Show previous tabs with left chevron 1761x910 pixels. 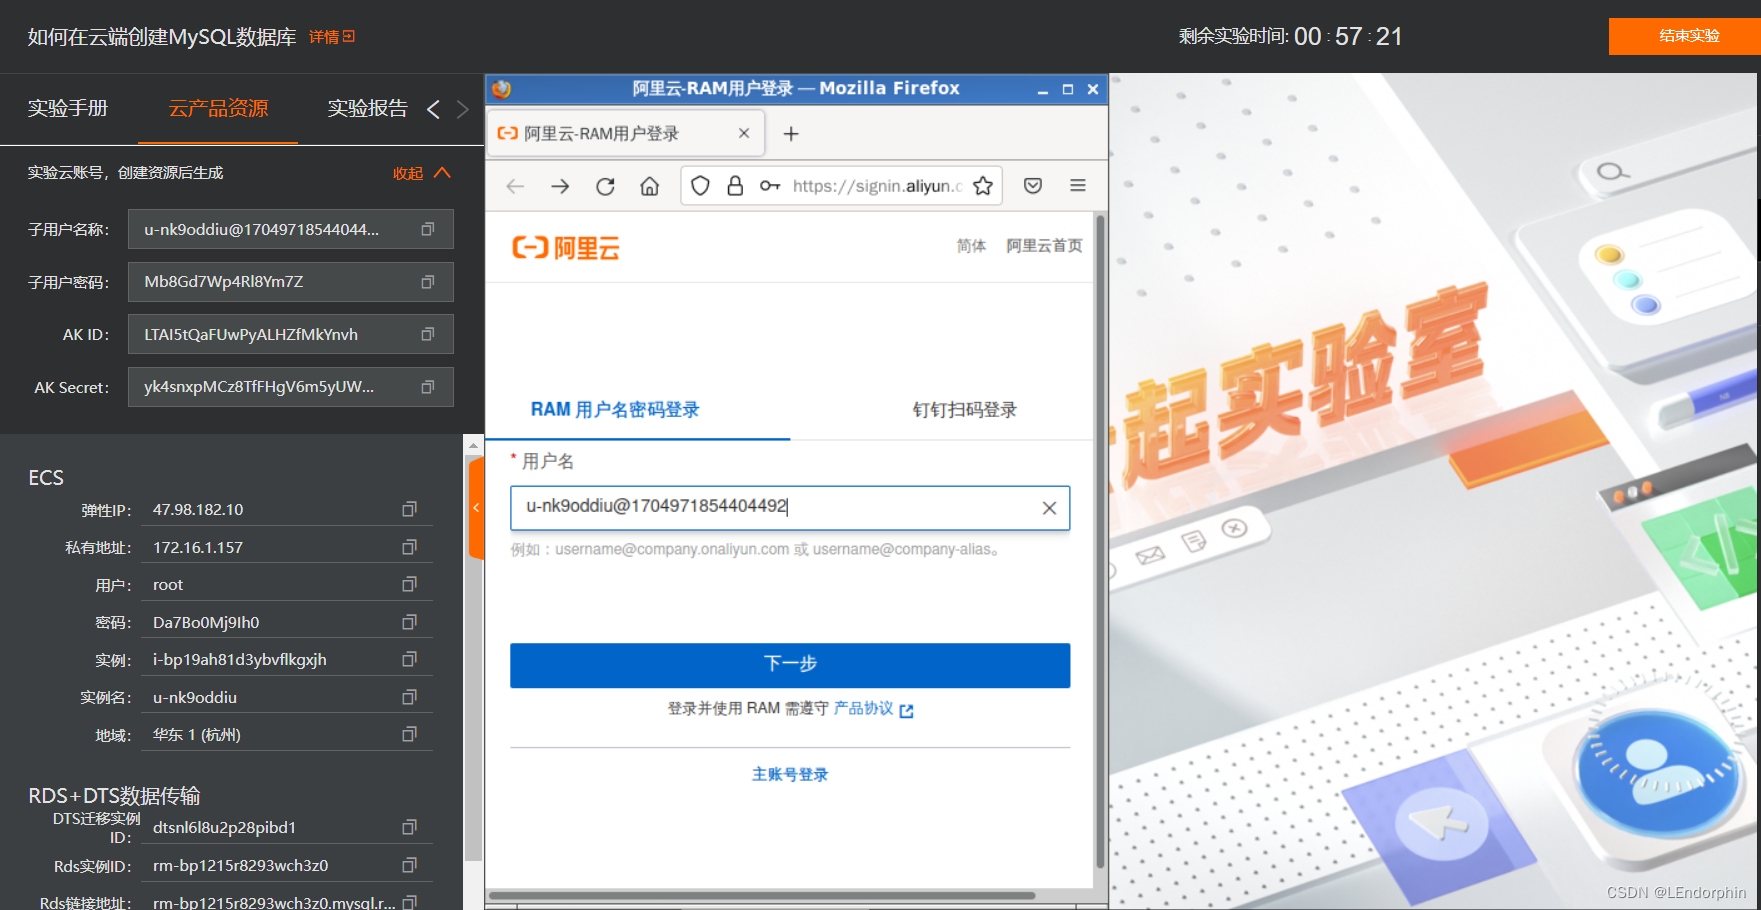433,109
